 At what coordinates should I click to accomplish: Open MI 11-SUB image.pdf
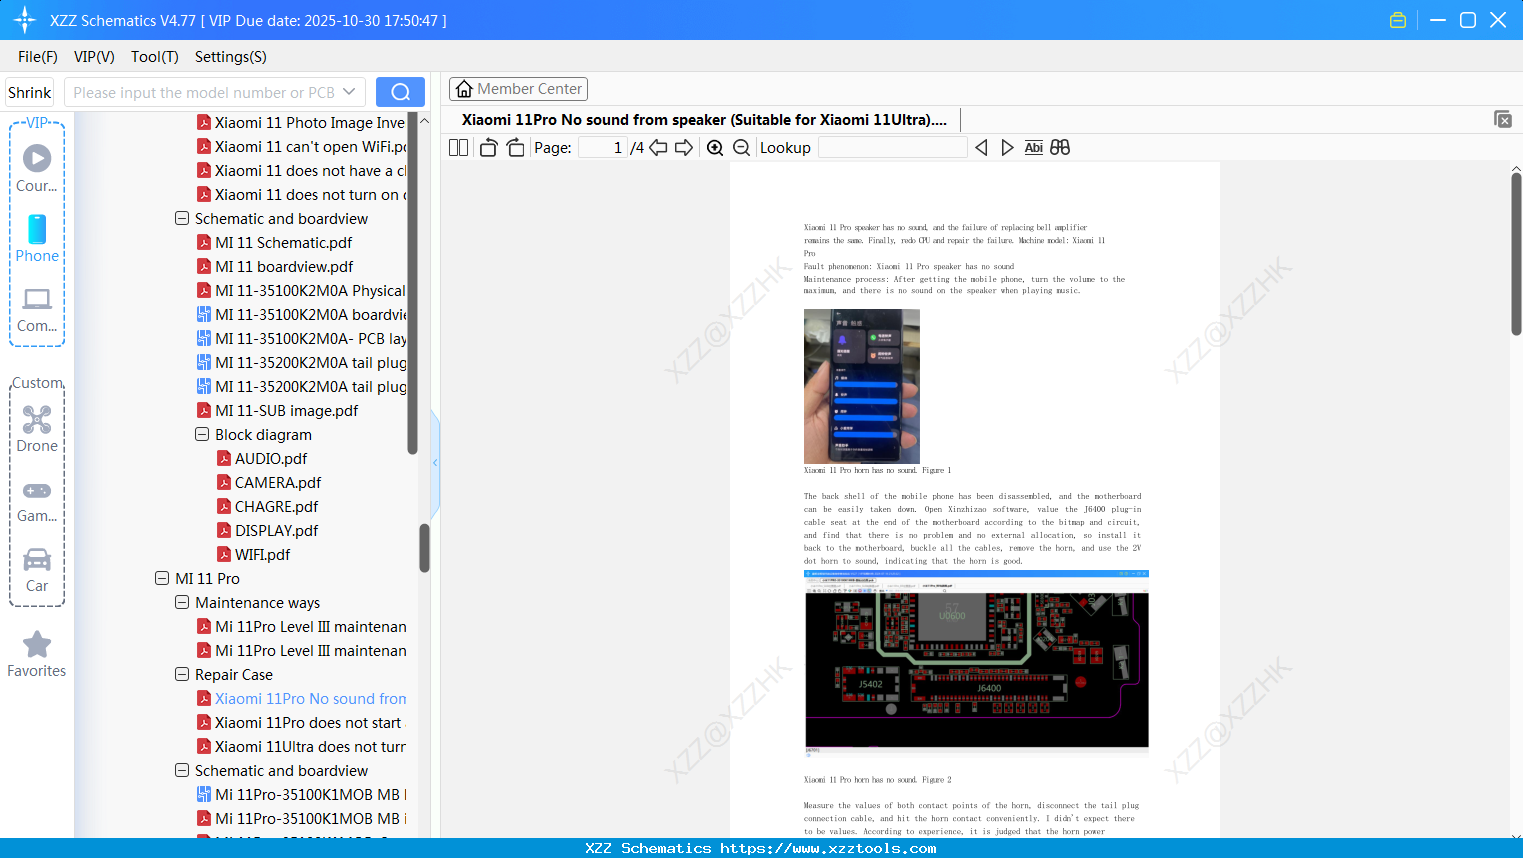(x=287, y=410)
